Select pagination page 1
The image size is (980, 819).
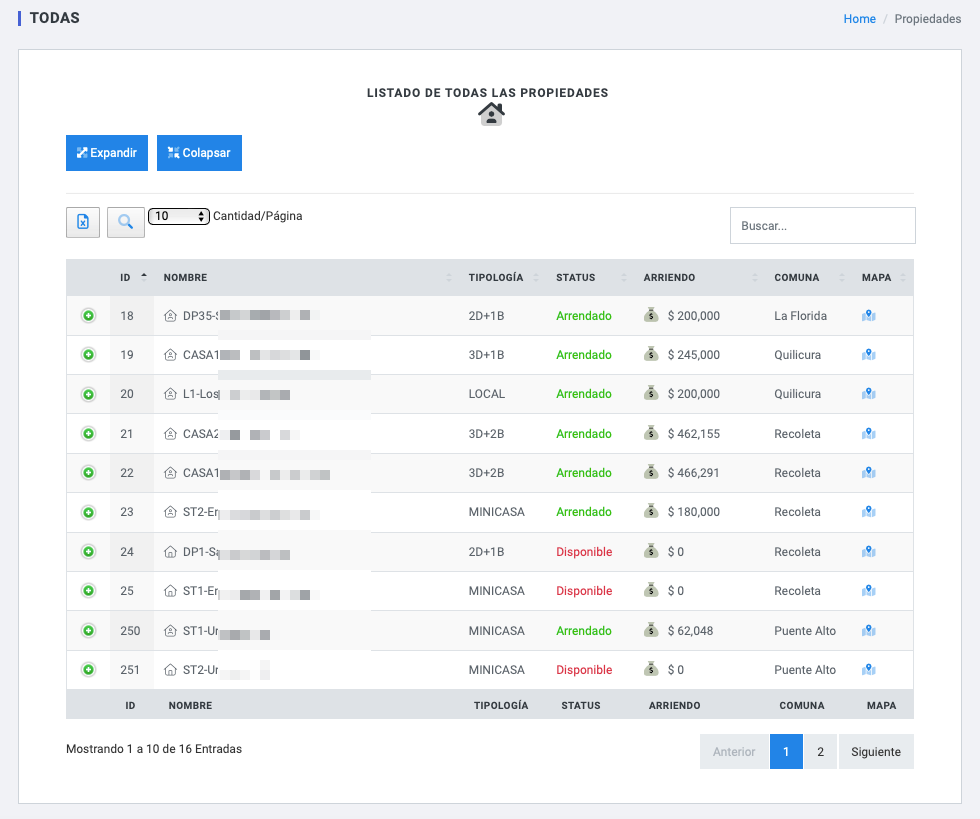coord(786,751)
